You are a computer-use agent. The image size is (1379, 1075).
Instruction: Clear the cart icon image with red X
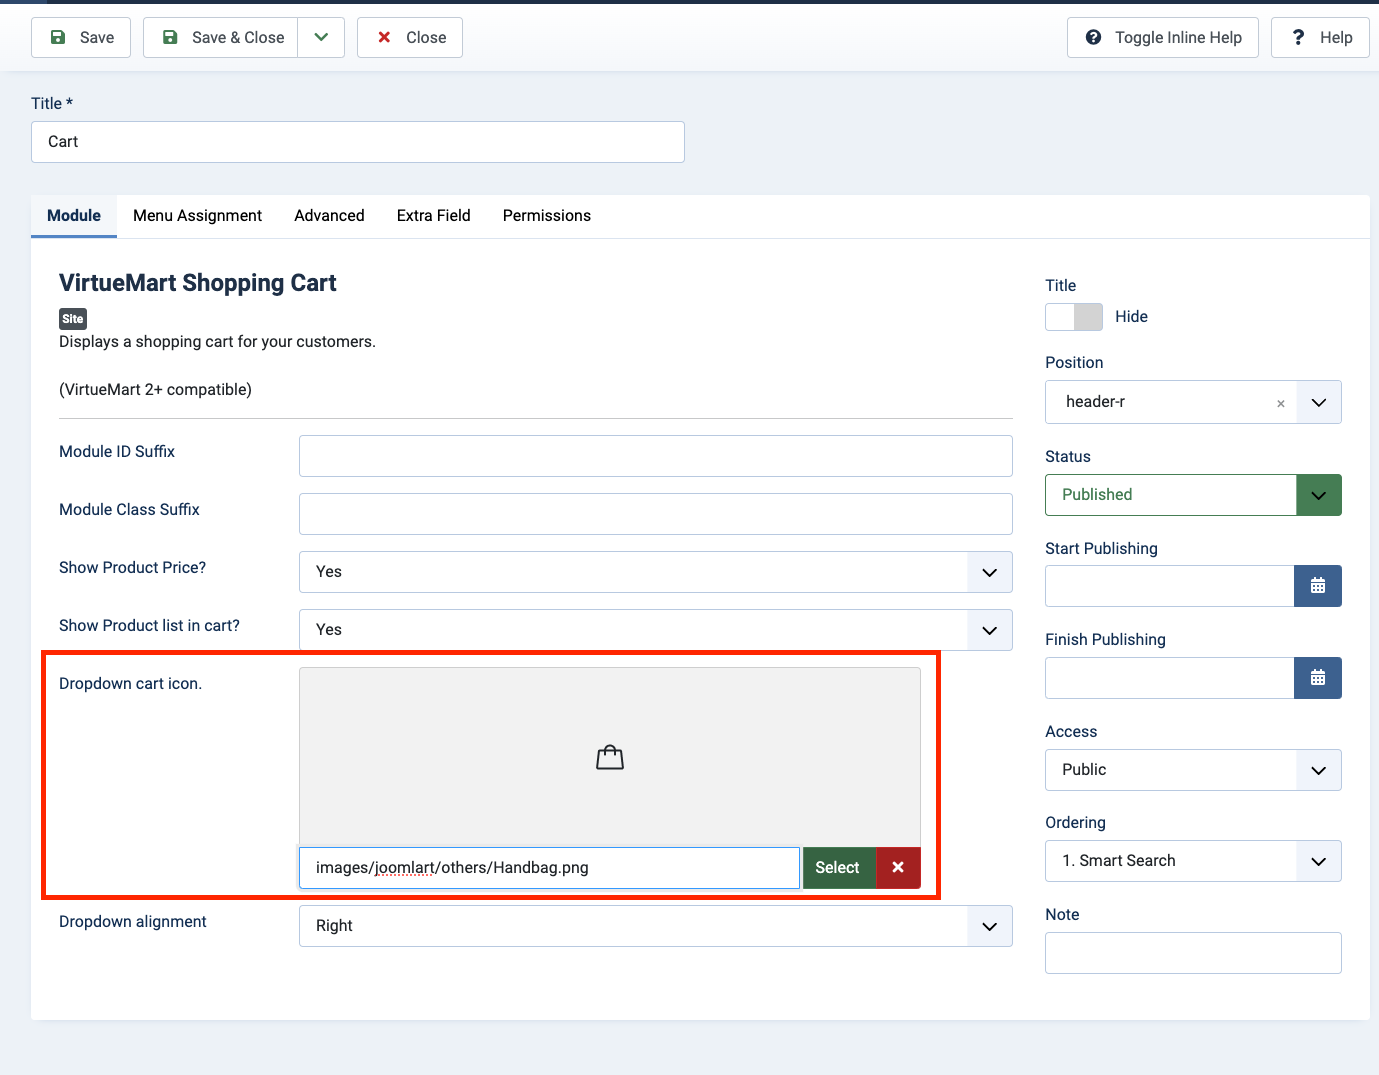(898, 868)
